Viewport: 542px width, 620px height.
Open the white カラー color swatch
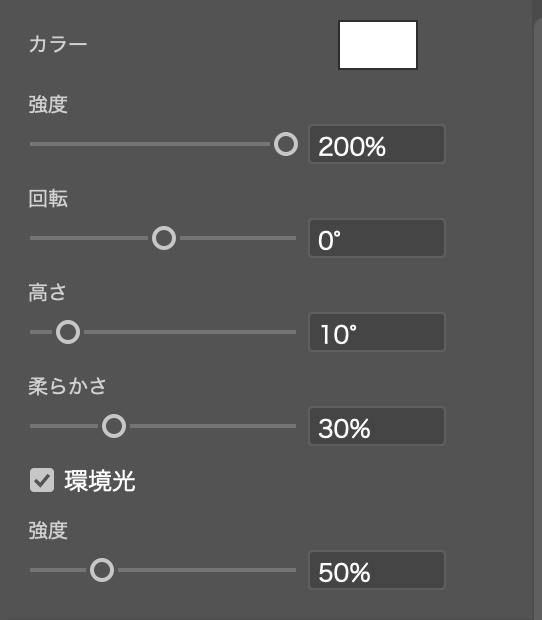(378, 45)
